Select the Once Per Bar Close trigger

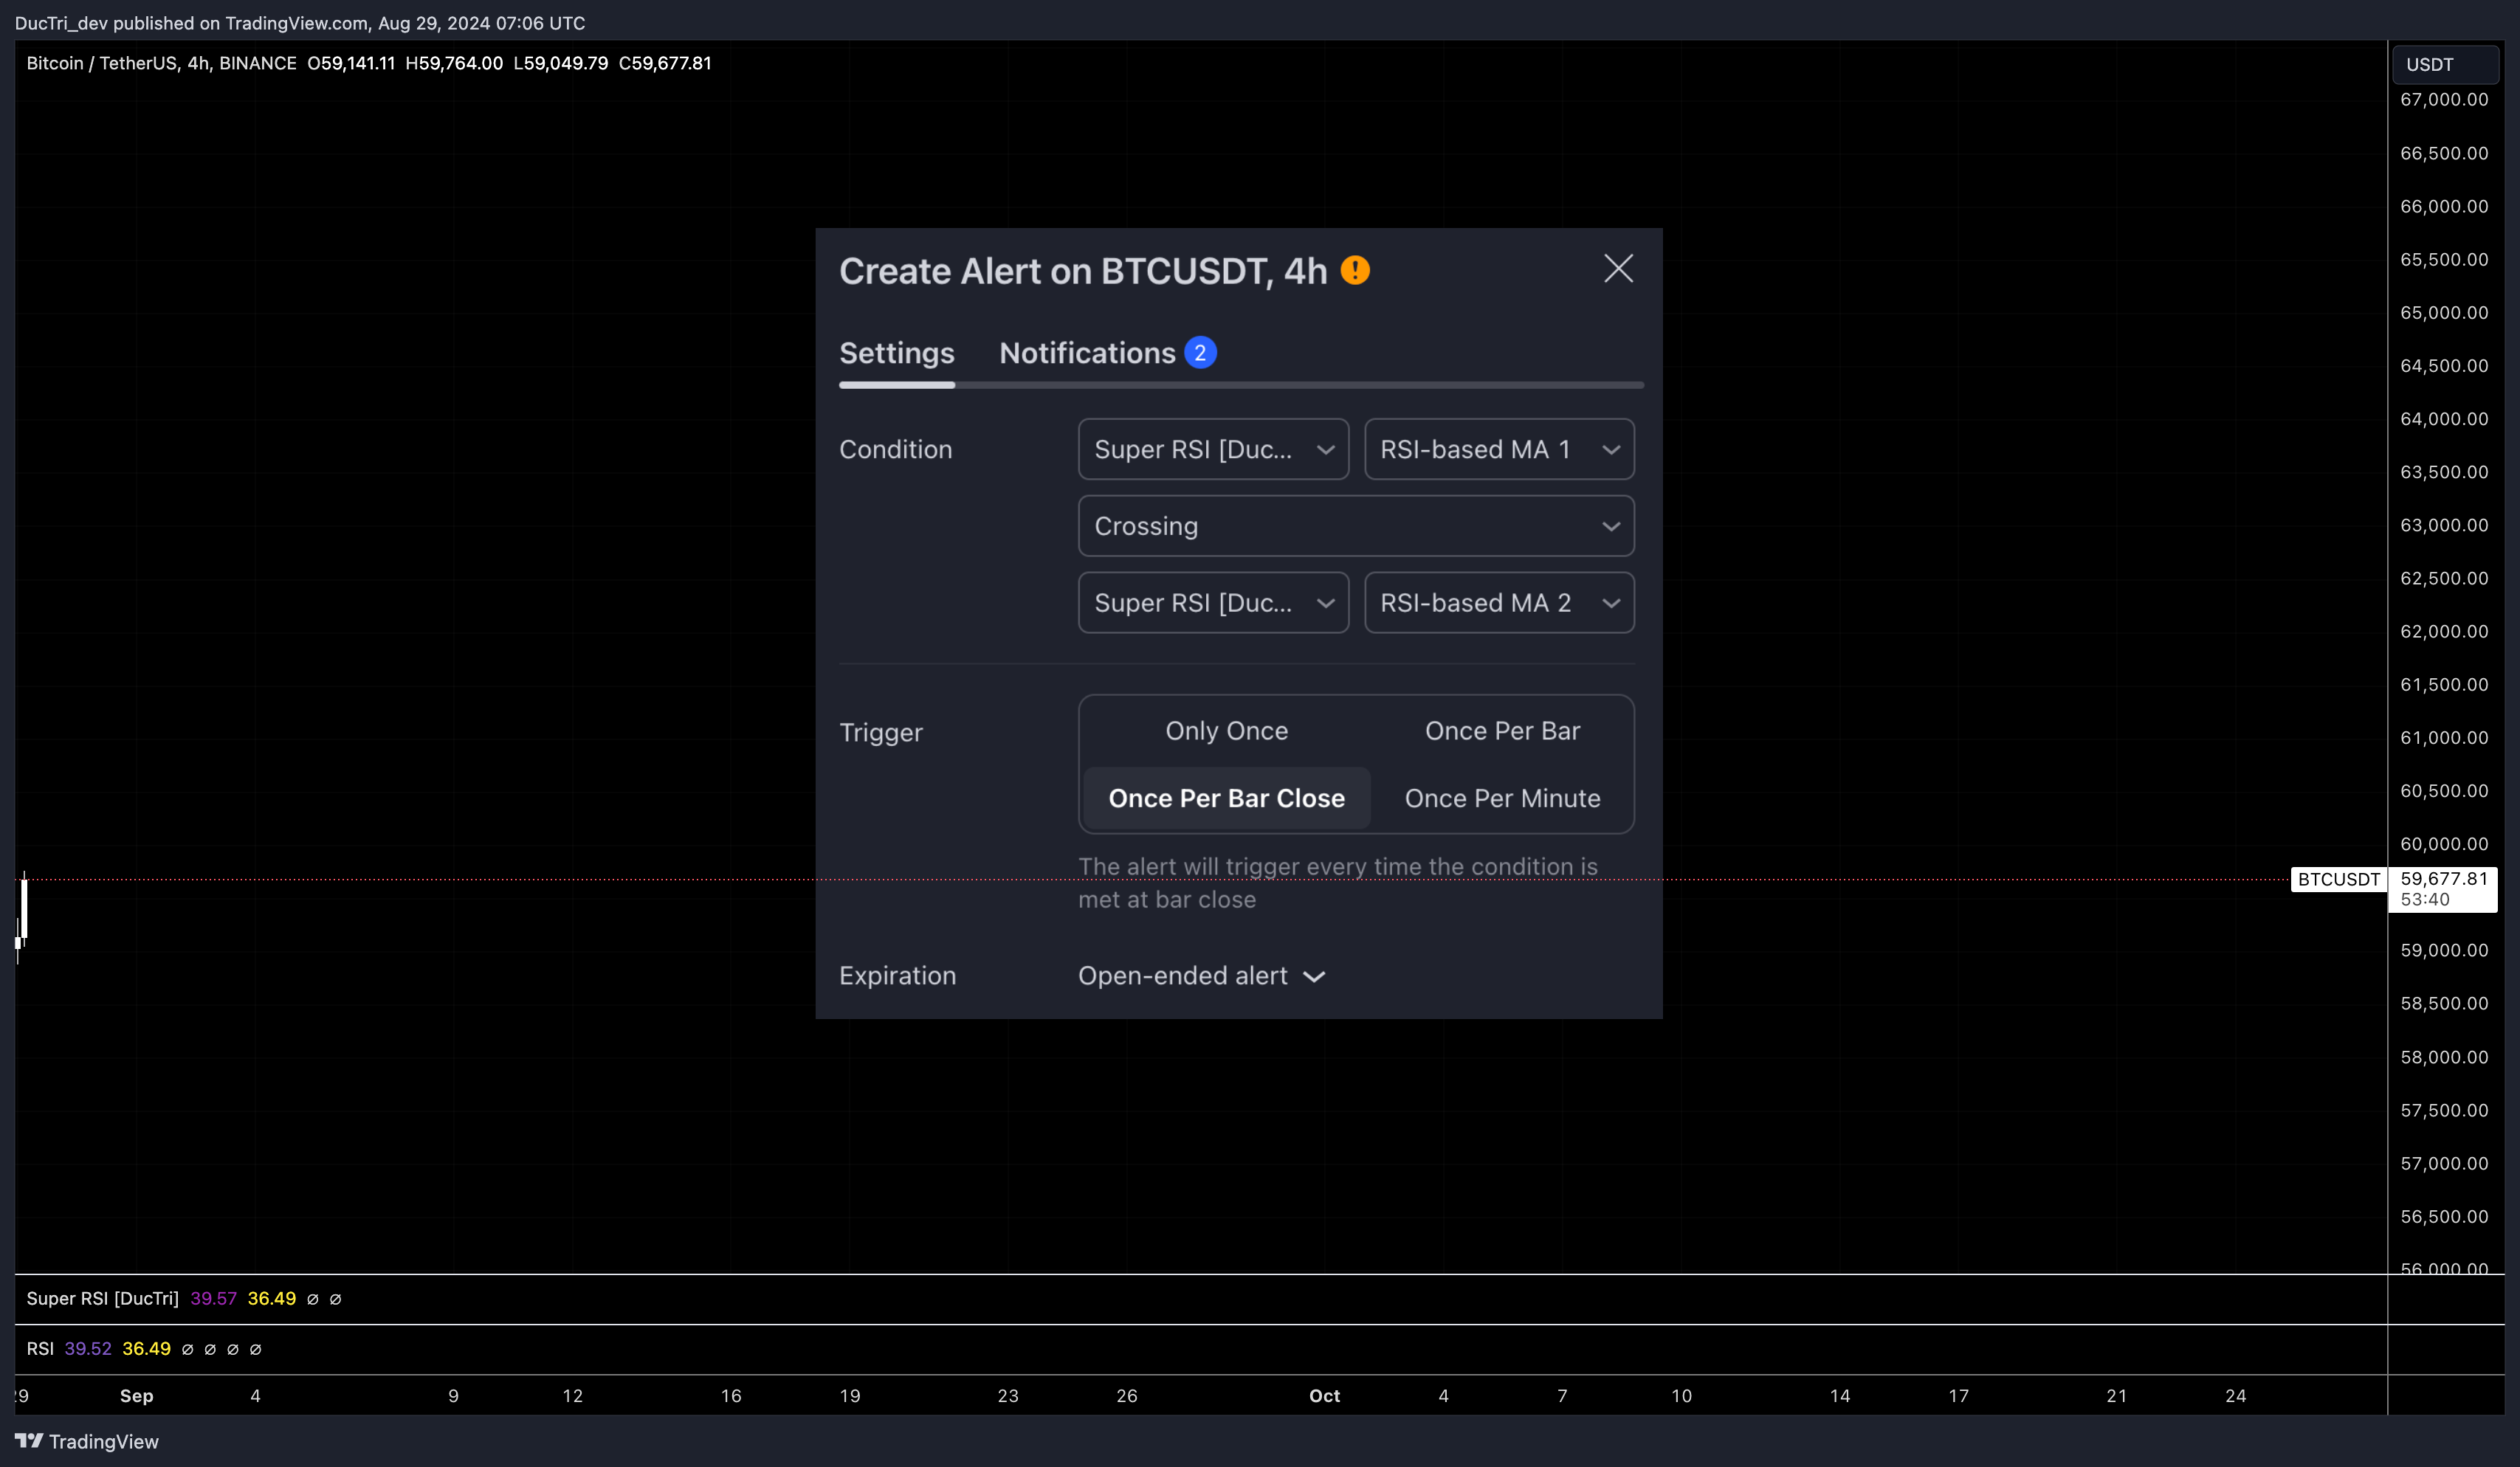click(x=1226, y=798)
